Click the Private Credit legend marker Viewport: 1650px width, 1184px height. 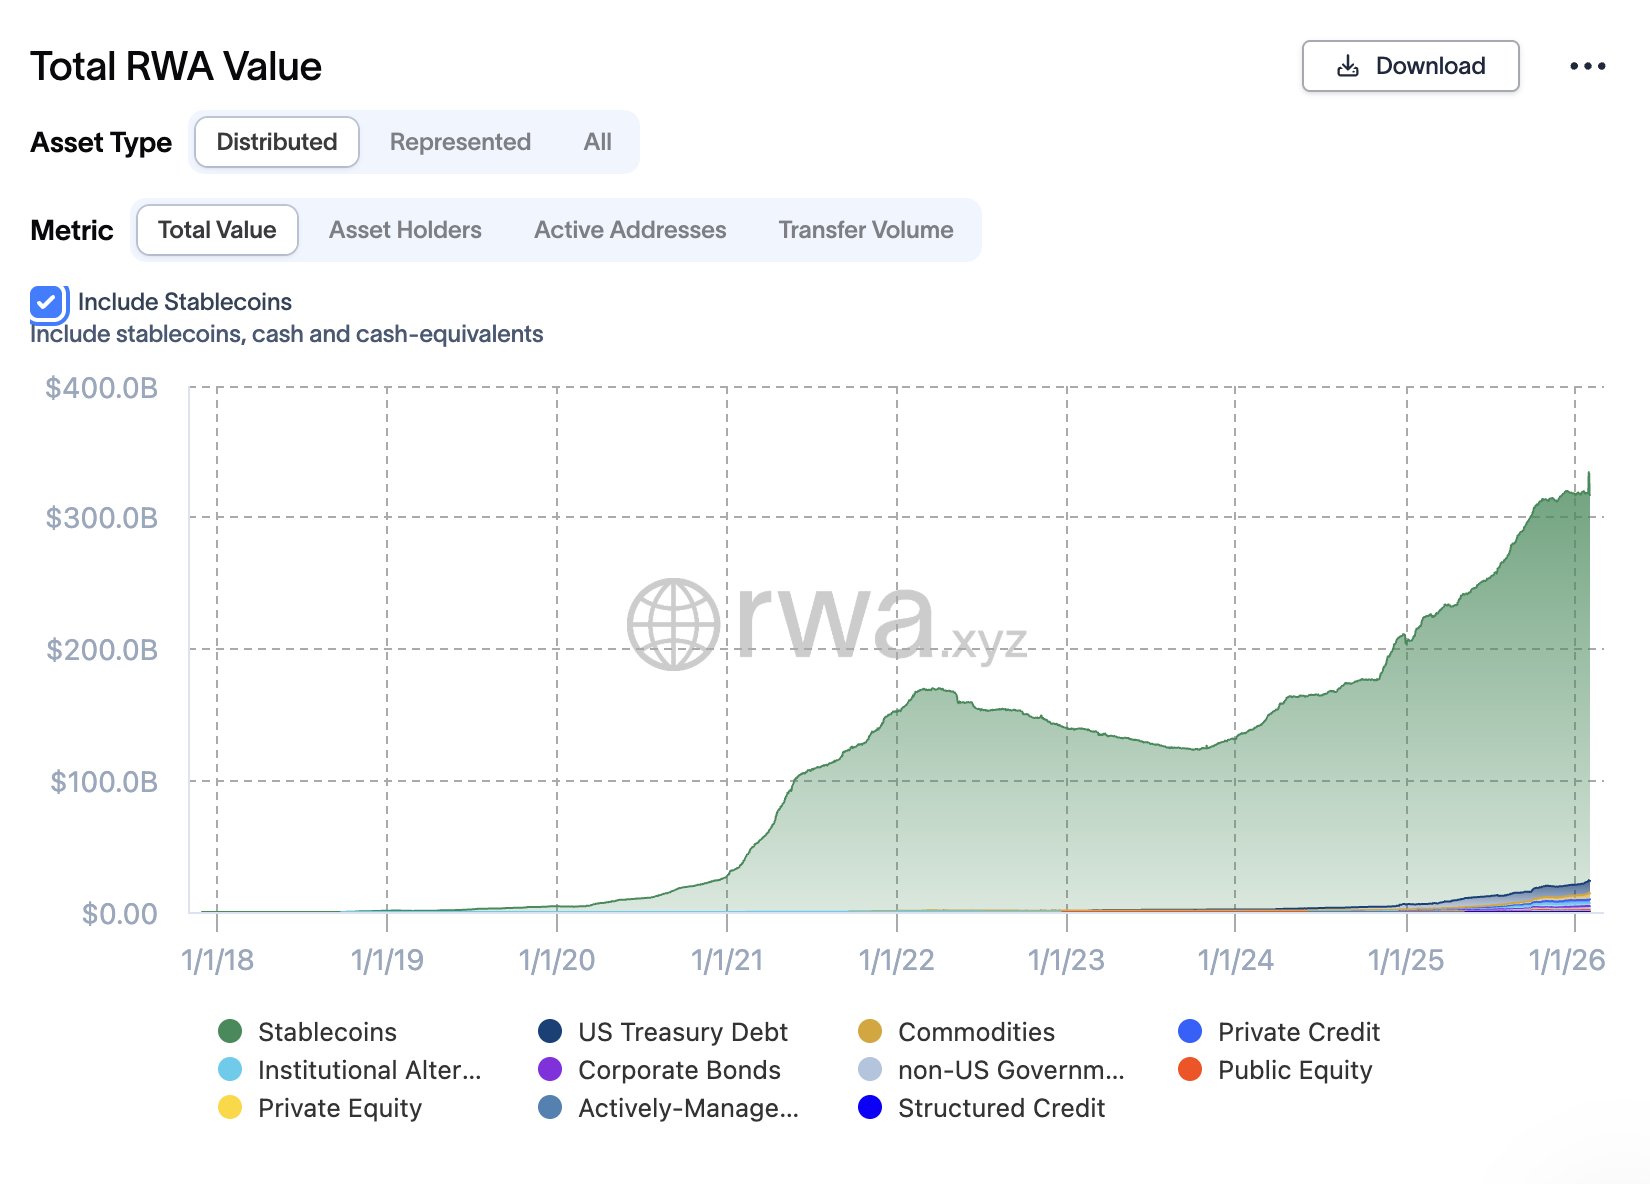tap(1190, 1031)
